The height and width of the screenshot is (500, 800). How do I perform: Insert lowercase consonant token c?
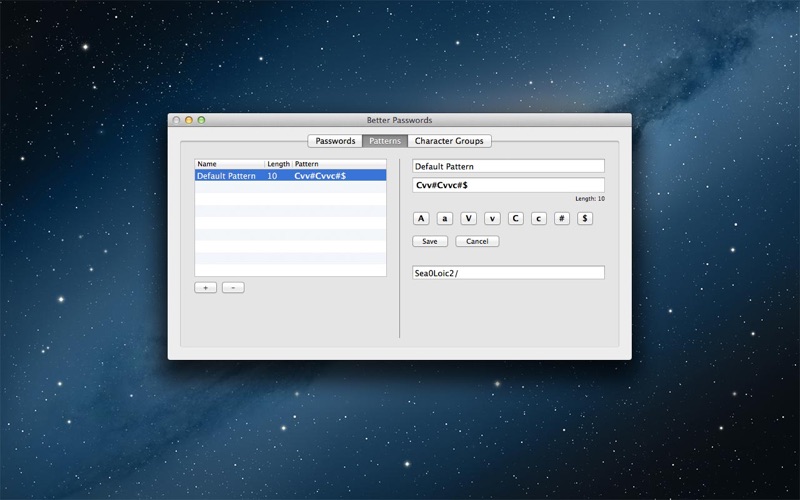coord(539,218)
